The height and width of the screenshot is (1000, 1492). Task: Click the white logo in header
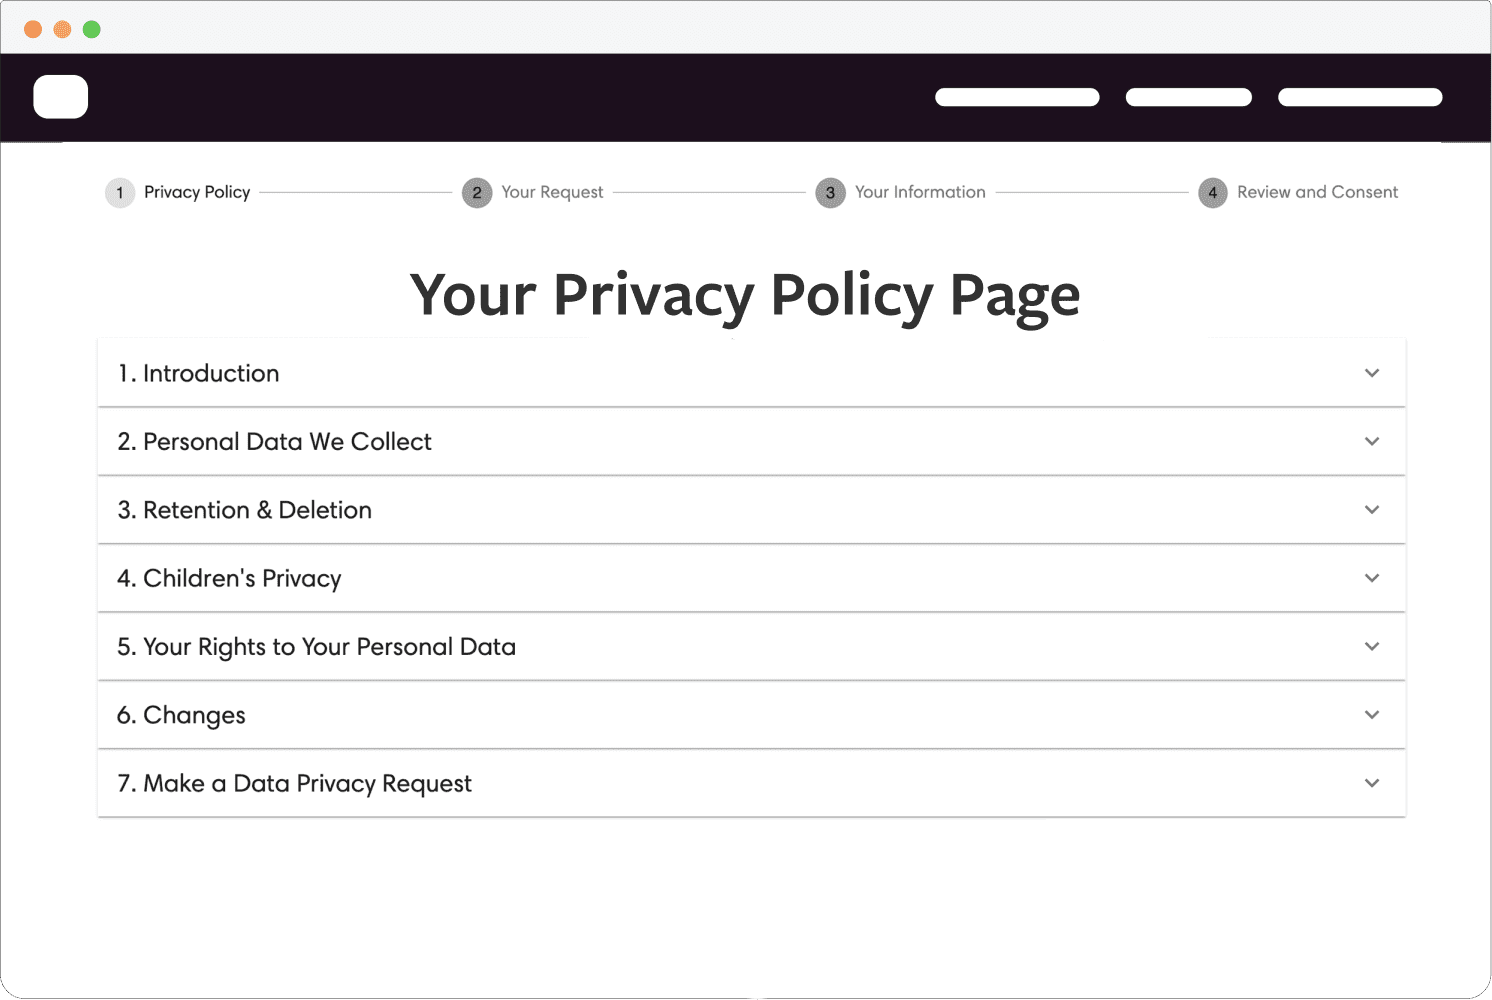[x=61, y=97]
